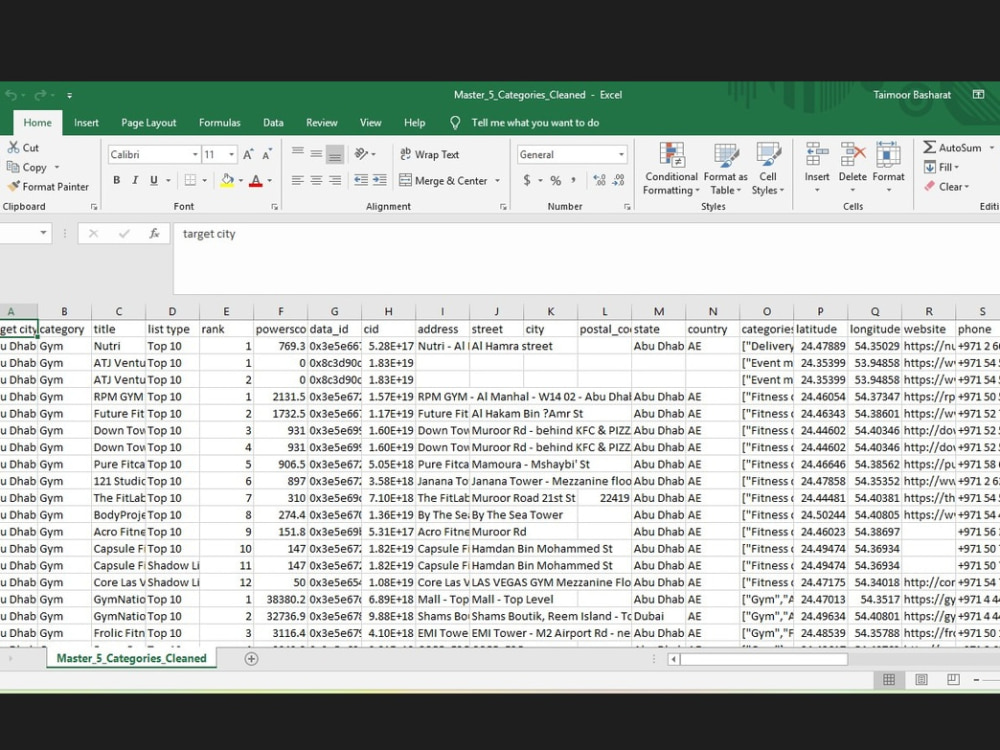Apply Comma style
Viewport: 1000px width, 750px height.
573,180
